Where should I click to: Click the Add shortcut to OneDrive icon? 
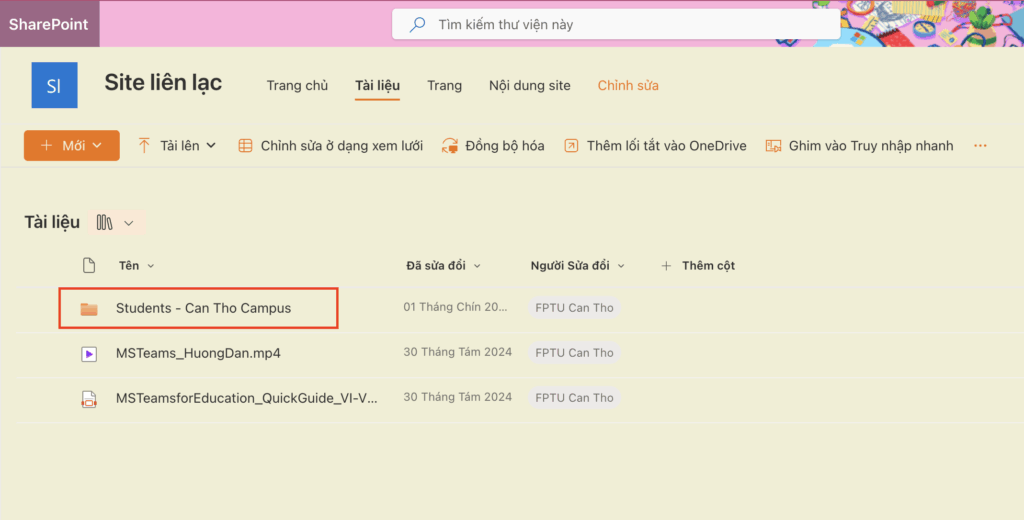[x=571, y=146]
